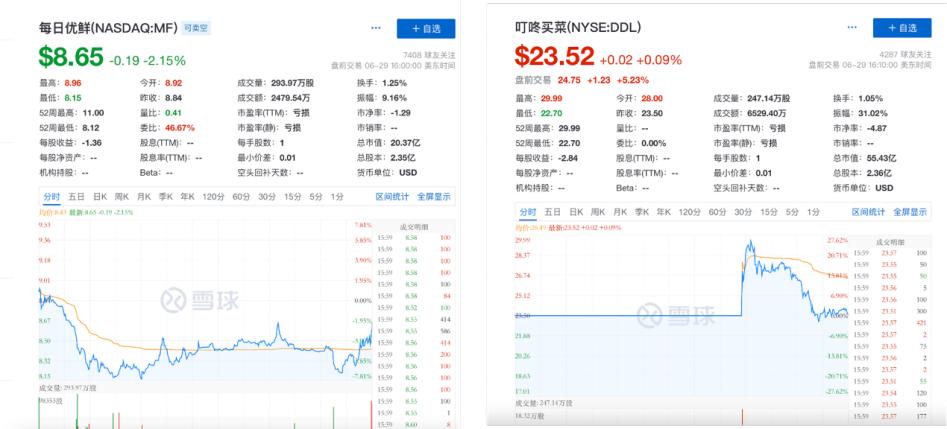The image size is (947, 429).
Task: Click 每日优鲜 52周最高 value 11.00
Action: (x=93, y=113)
